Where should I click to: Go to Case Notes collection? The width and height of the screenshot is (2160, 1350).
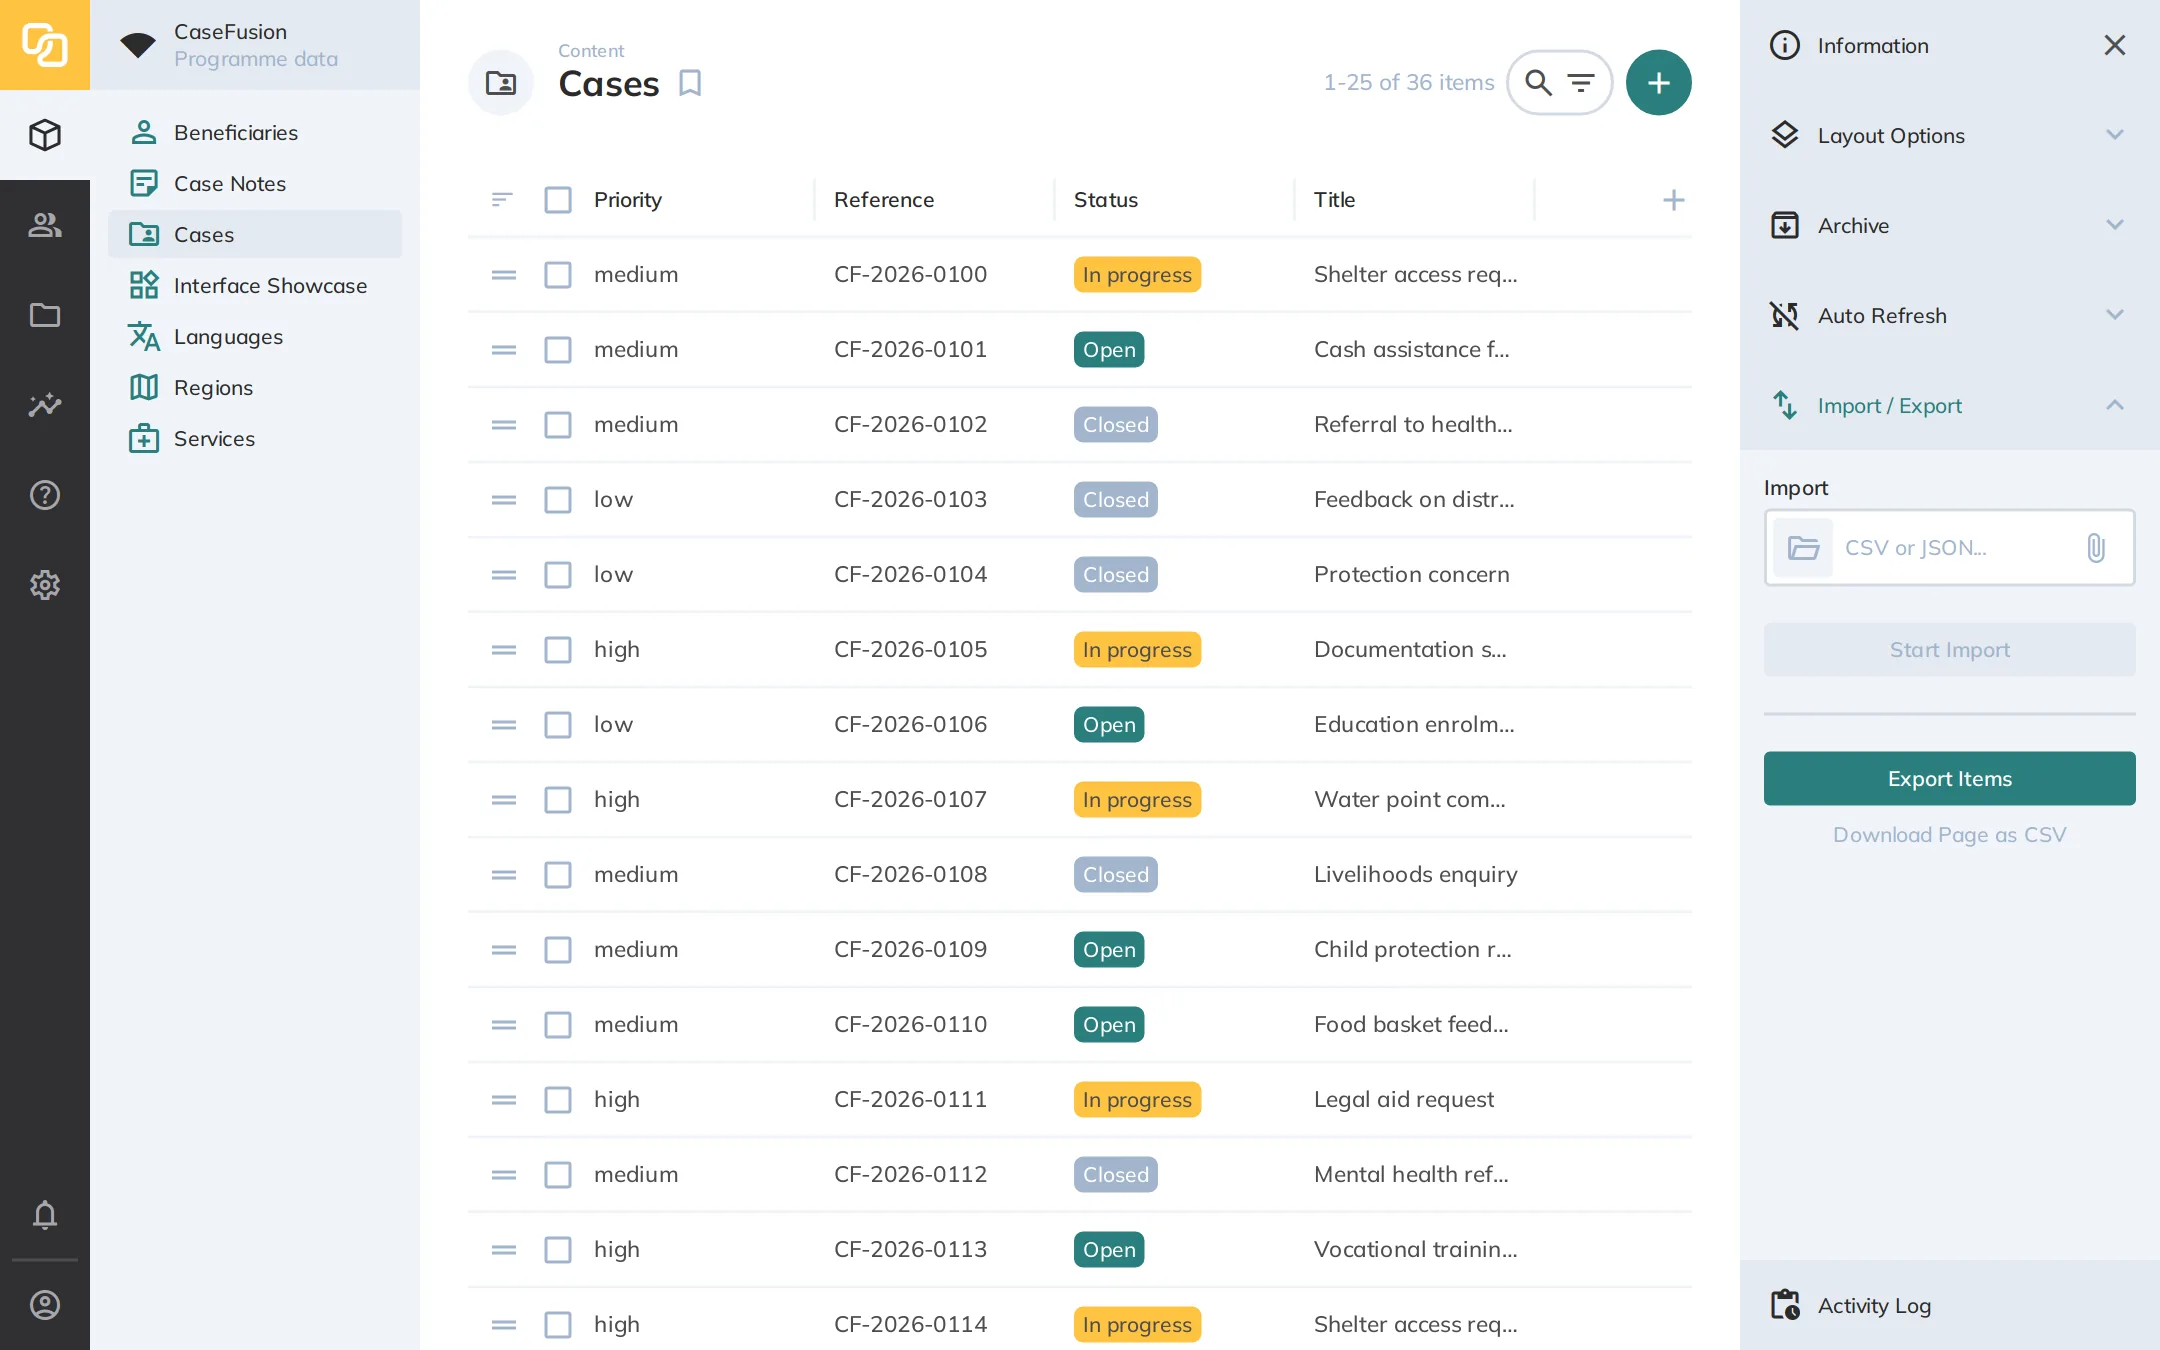[255, 184]
